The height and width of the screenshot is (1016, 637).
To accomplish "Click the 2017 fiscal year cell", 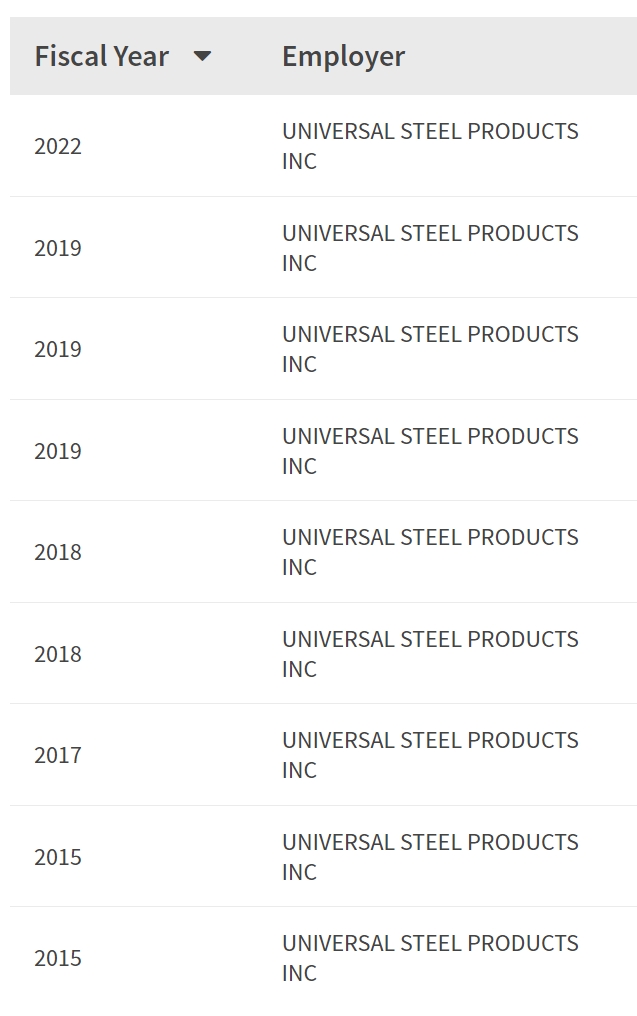I will [x=58, y=755].
